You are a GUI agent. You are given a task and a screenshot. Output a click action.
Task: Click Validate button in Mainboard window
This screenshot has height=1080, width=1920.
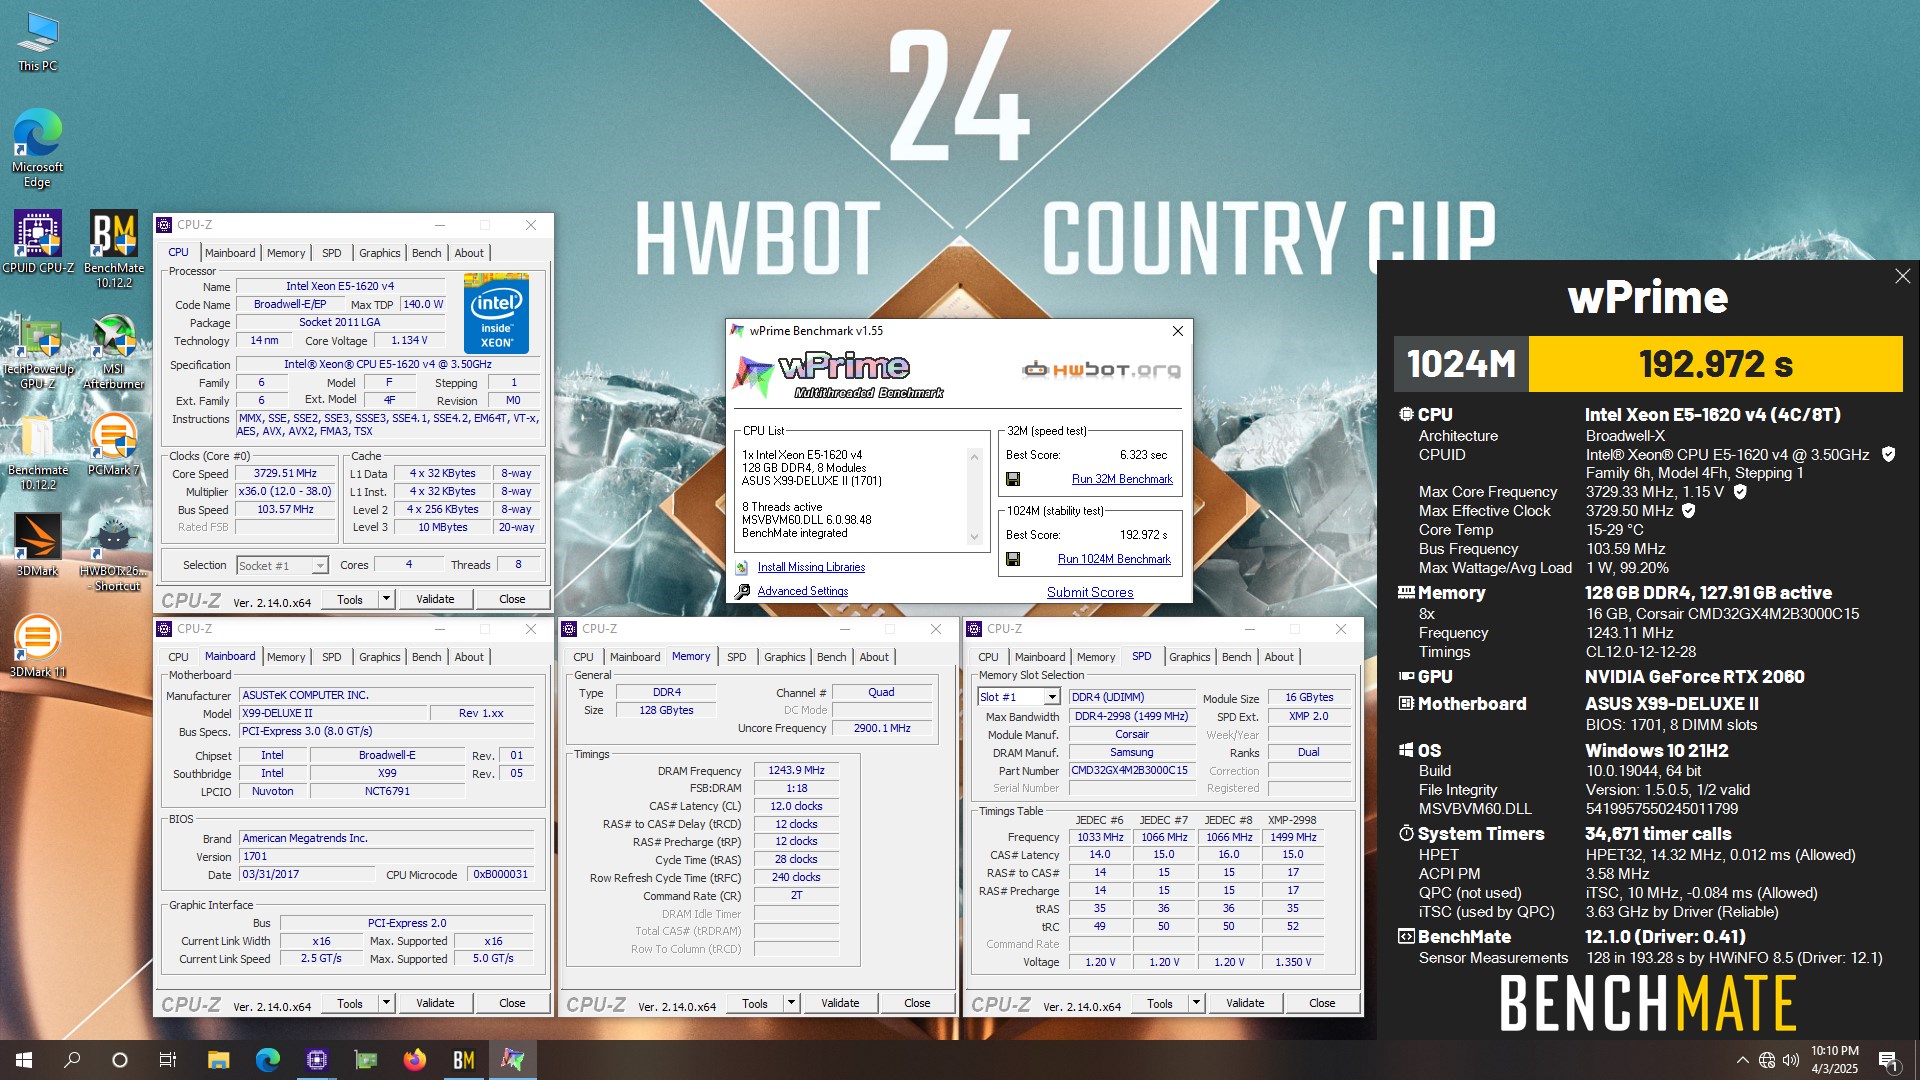435,1003
